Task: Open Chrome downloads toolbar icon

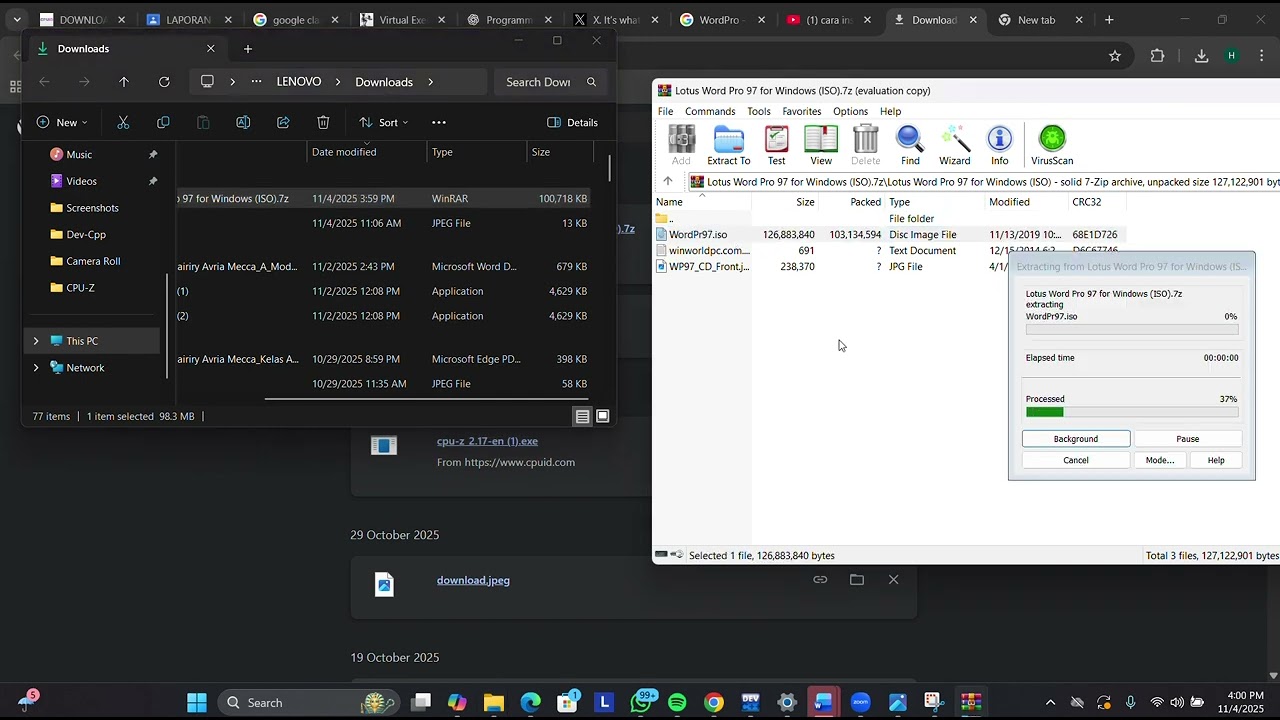Action: point(1202,56)
